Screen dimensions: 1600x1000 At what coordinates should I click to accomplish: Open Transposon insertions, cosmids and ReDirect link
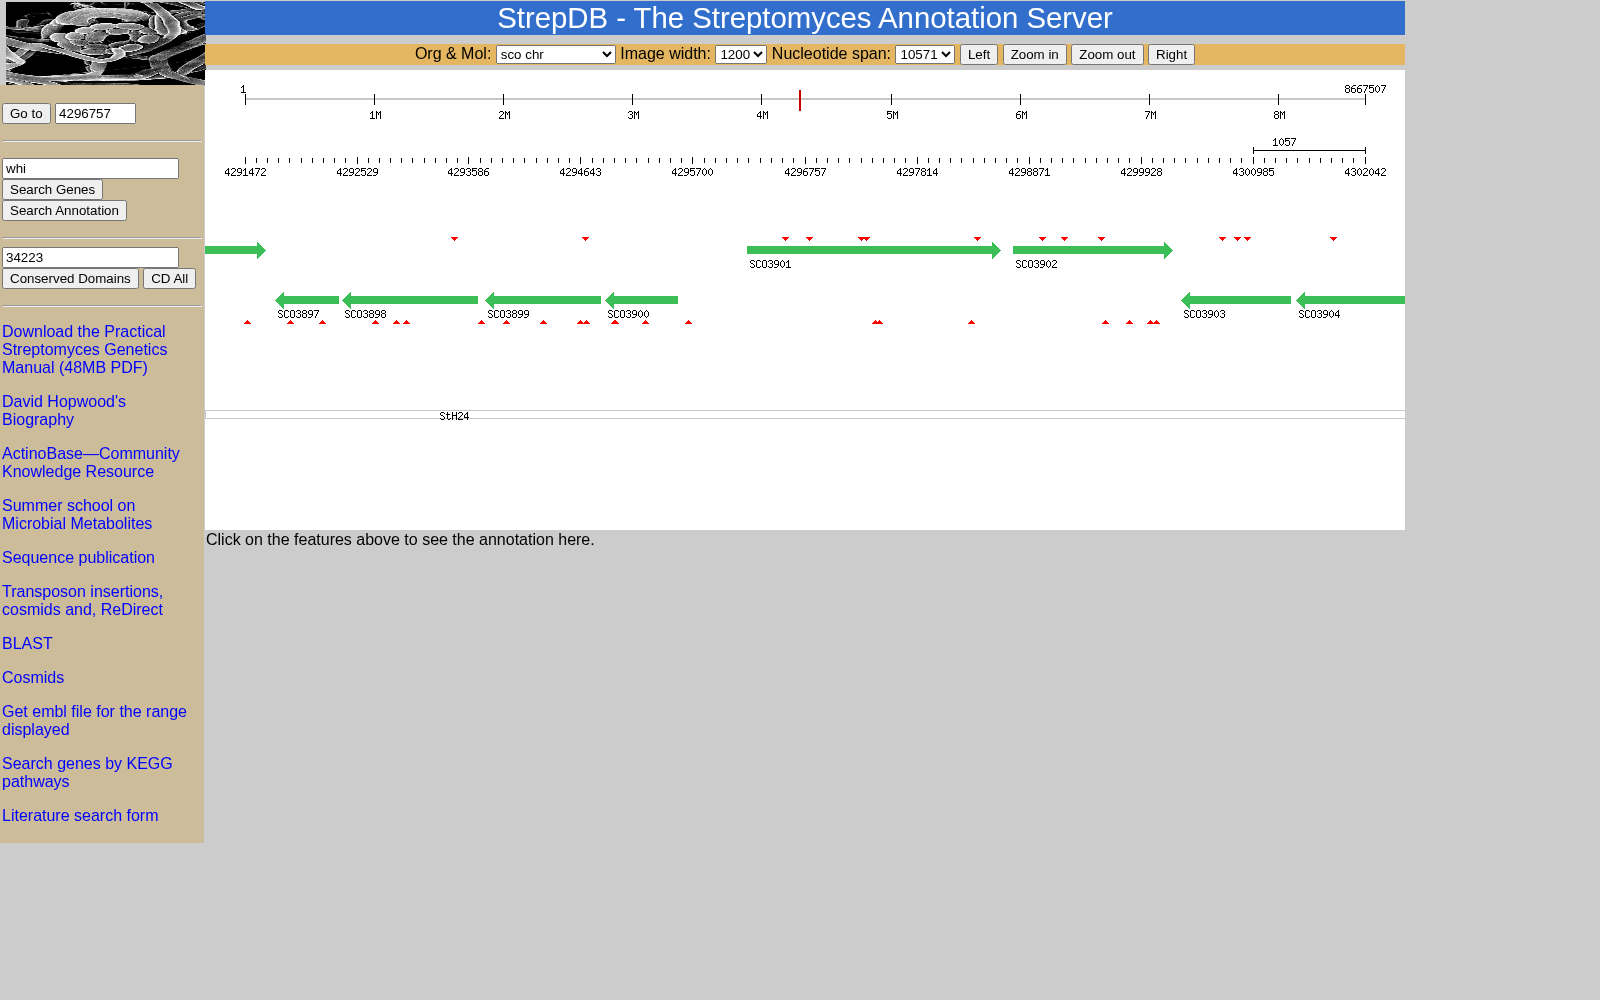[x=82, y=600]
